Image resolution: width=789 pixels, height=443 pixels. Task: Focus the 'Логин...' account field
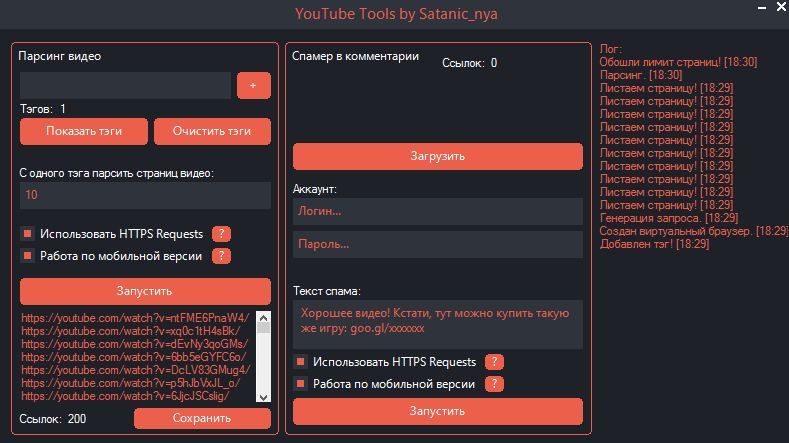pyautogui.click(x=437, y=211)
